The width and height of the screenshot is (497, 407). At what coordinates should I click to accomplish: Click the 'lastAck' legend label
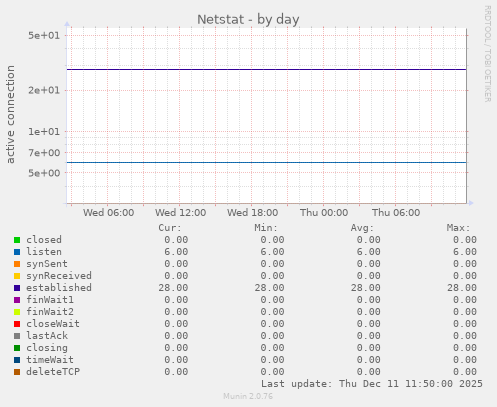(47, 336)
